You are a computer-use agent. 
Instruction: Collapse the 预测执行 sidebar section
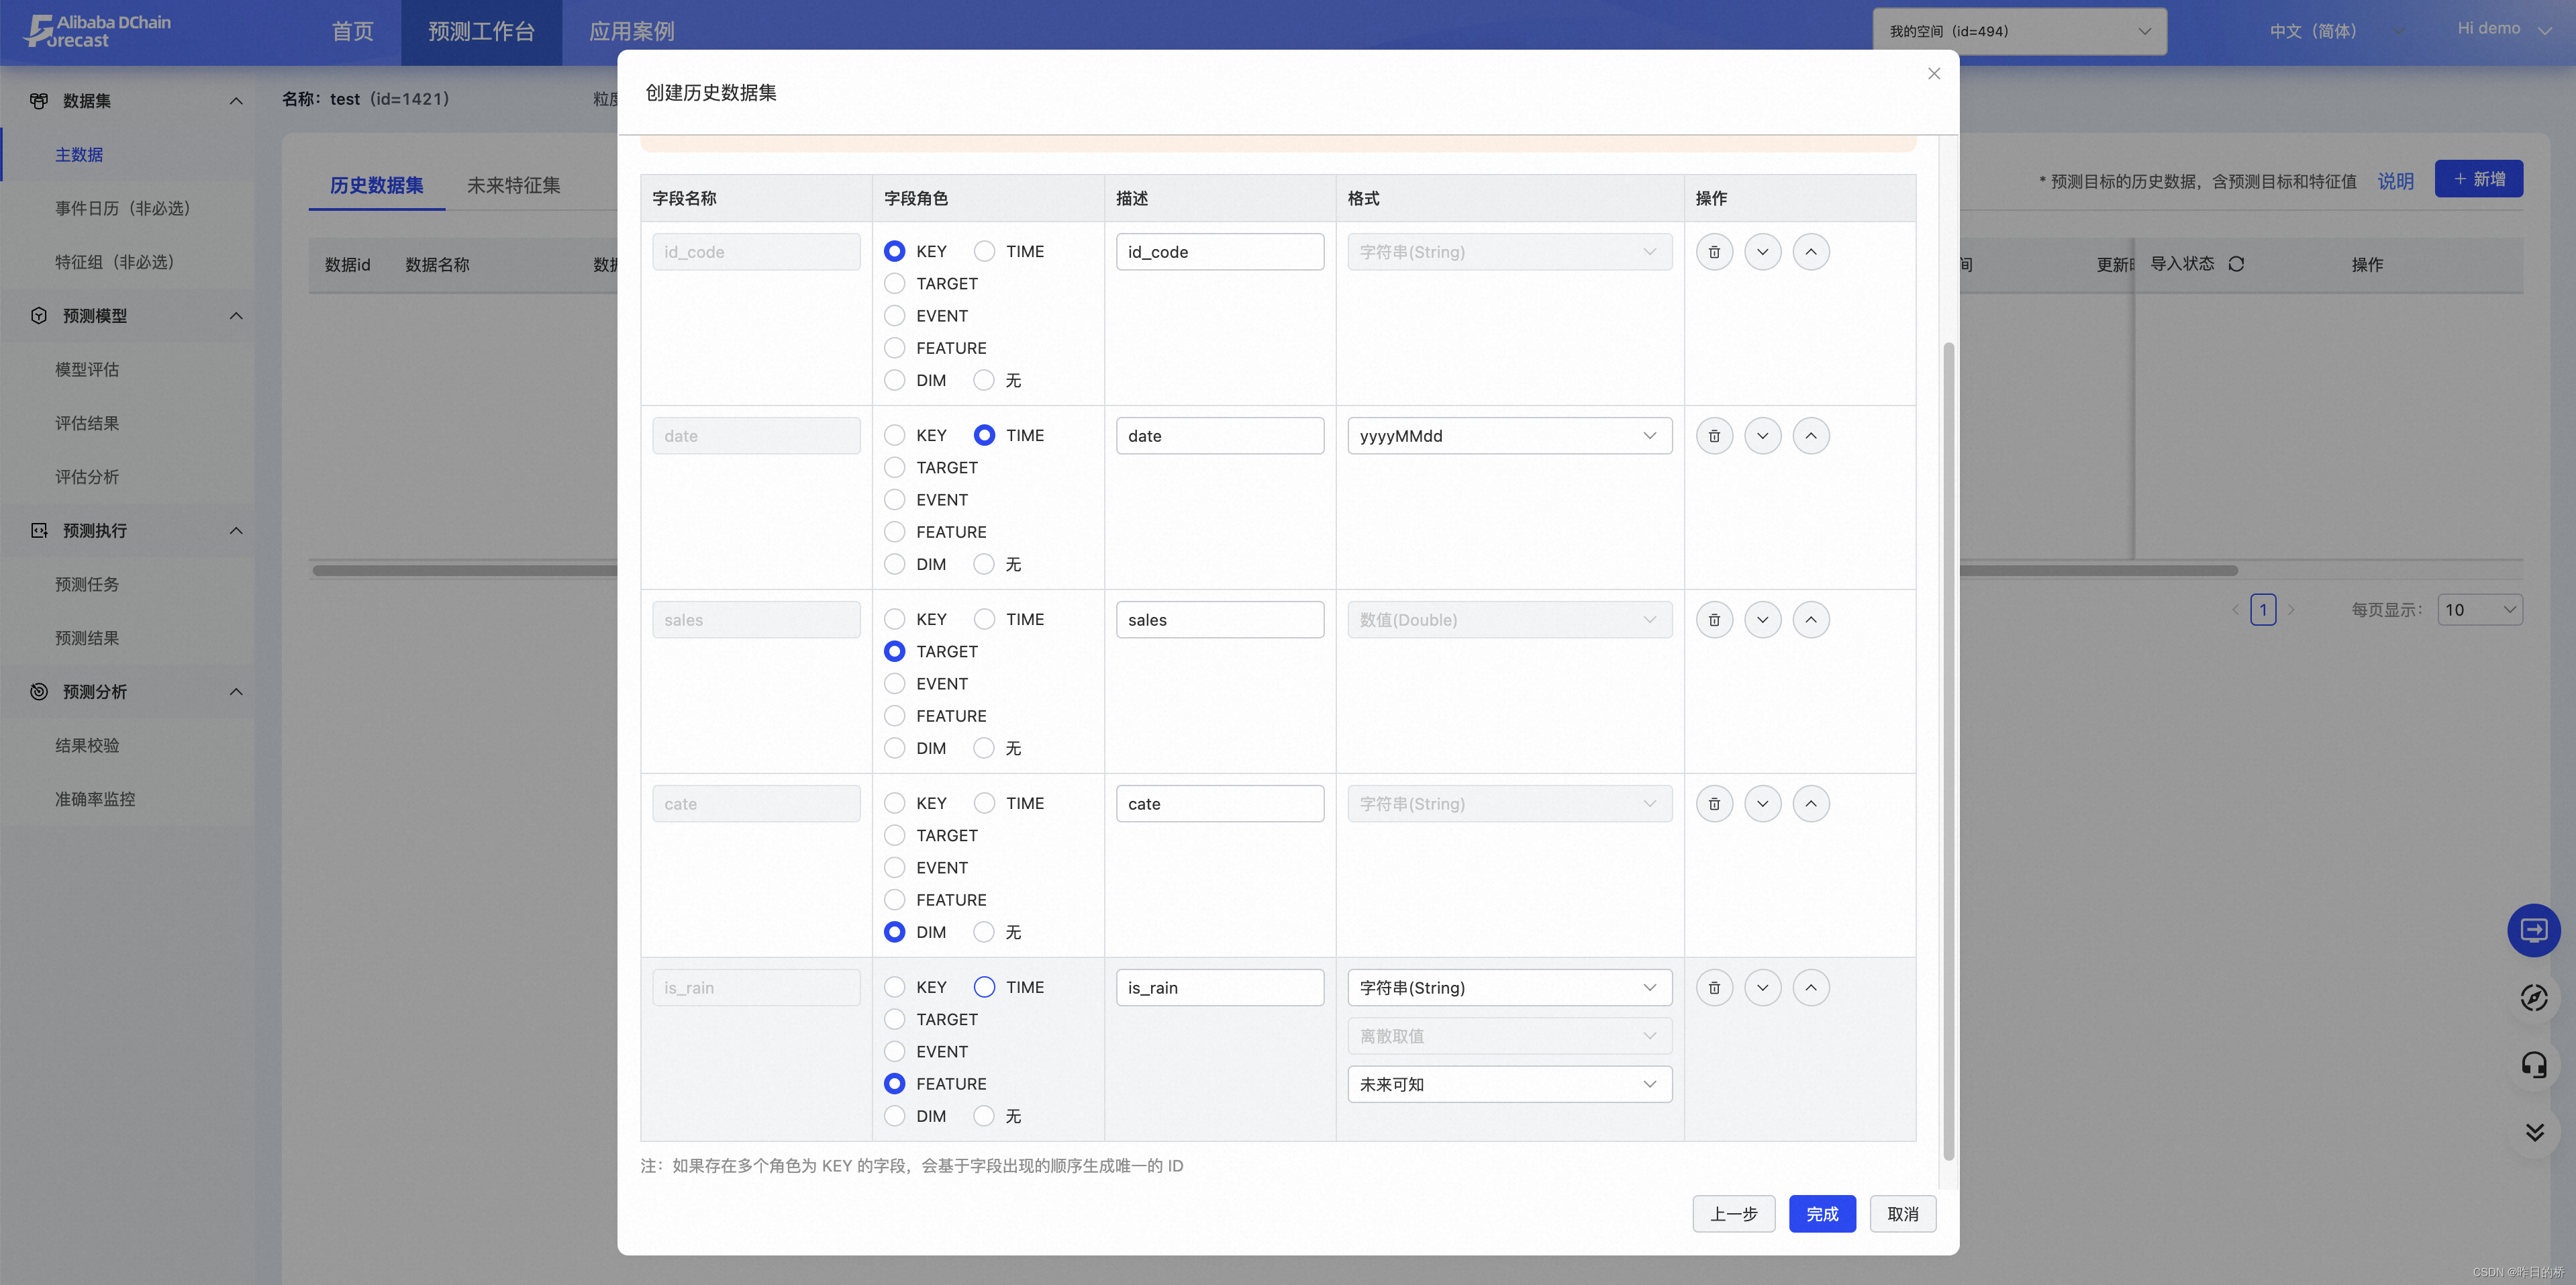click(x=236, y=531)
